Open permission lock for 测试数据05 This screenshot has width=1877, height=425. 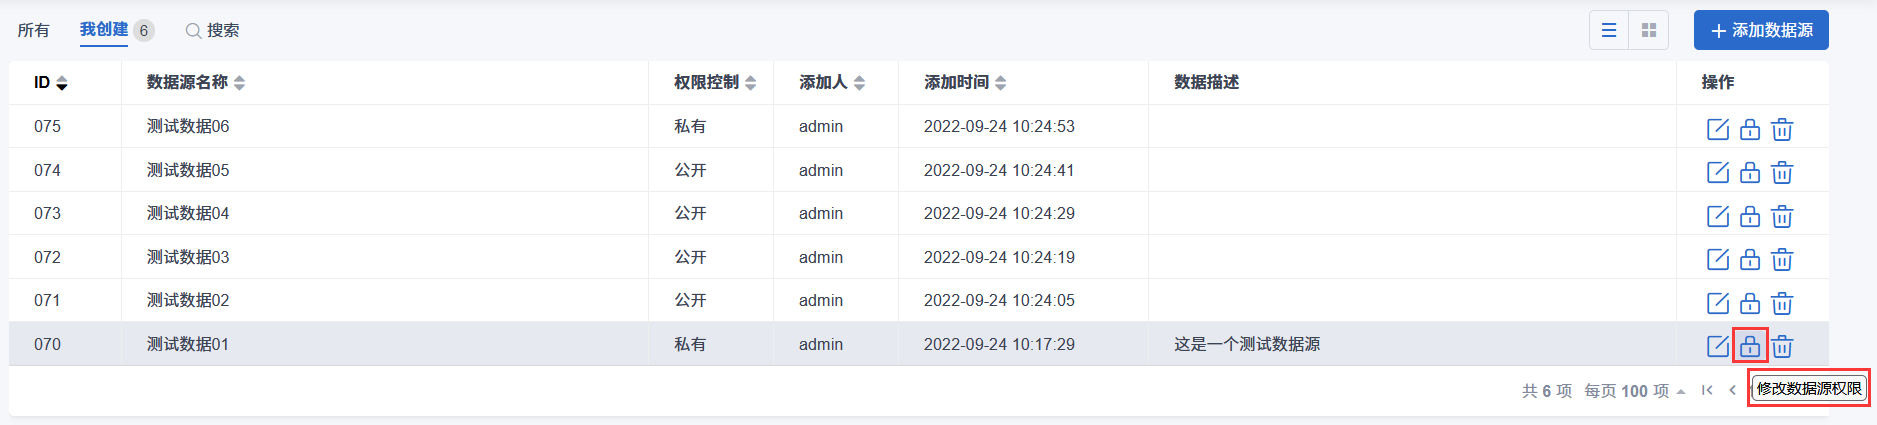1749,172
